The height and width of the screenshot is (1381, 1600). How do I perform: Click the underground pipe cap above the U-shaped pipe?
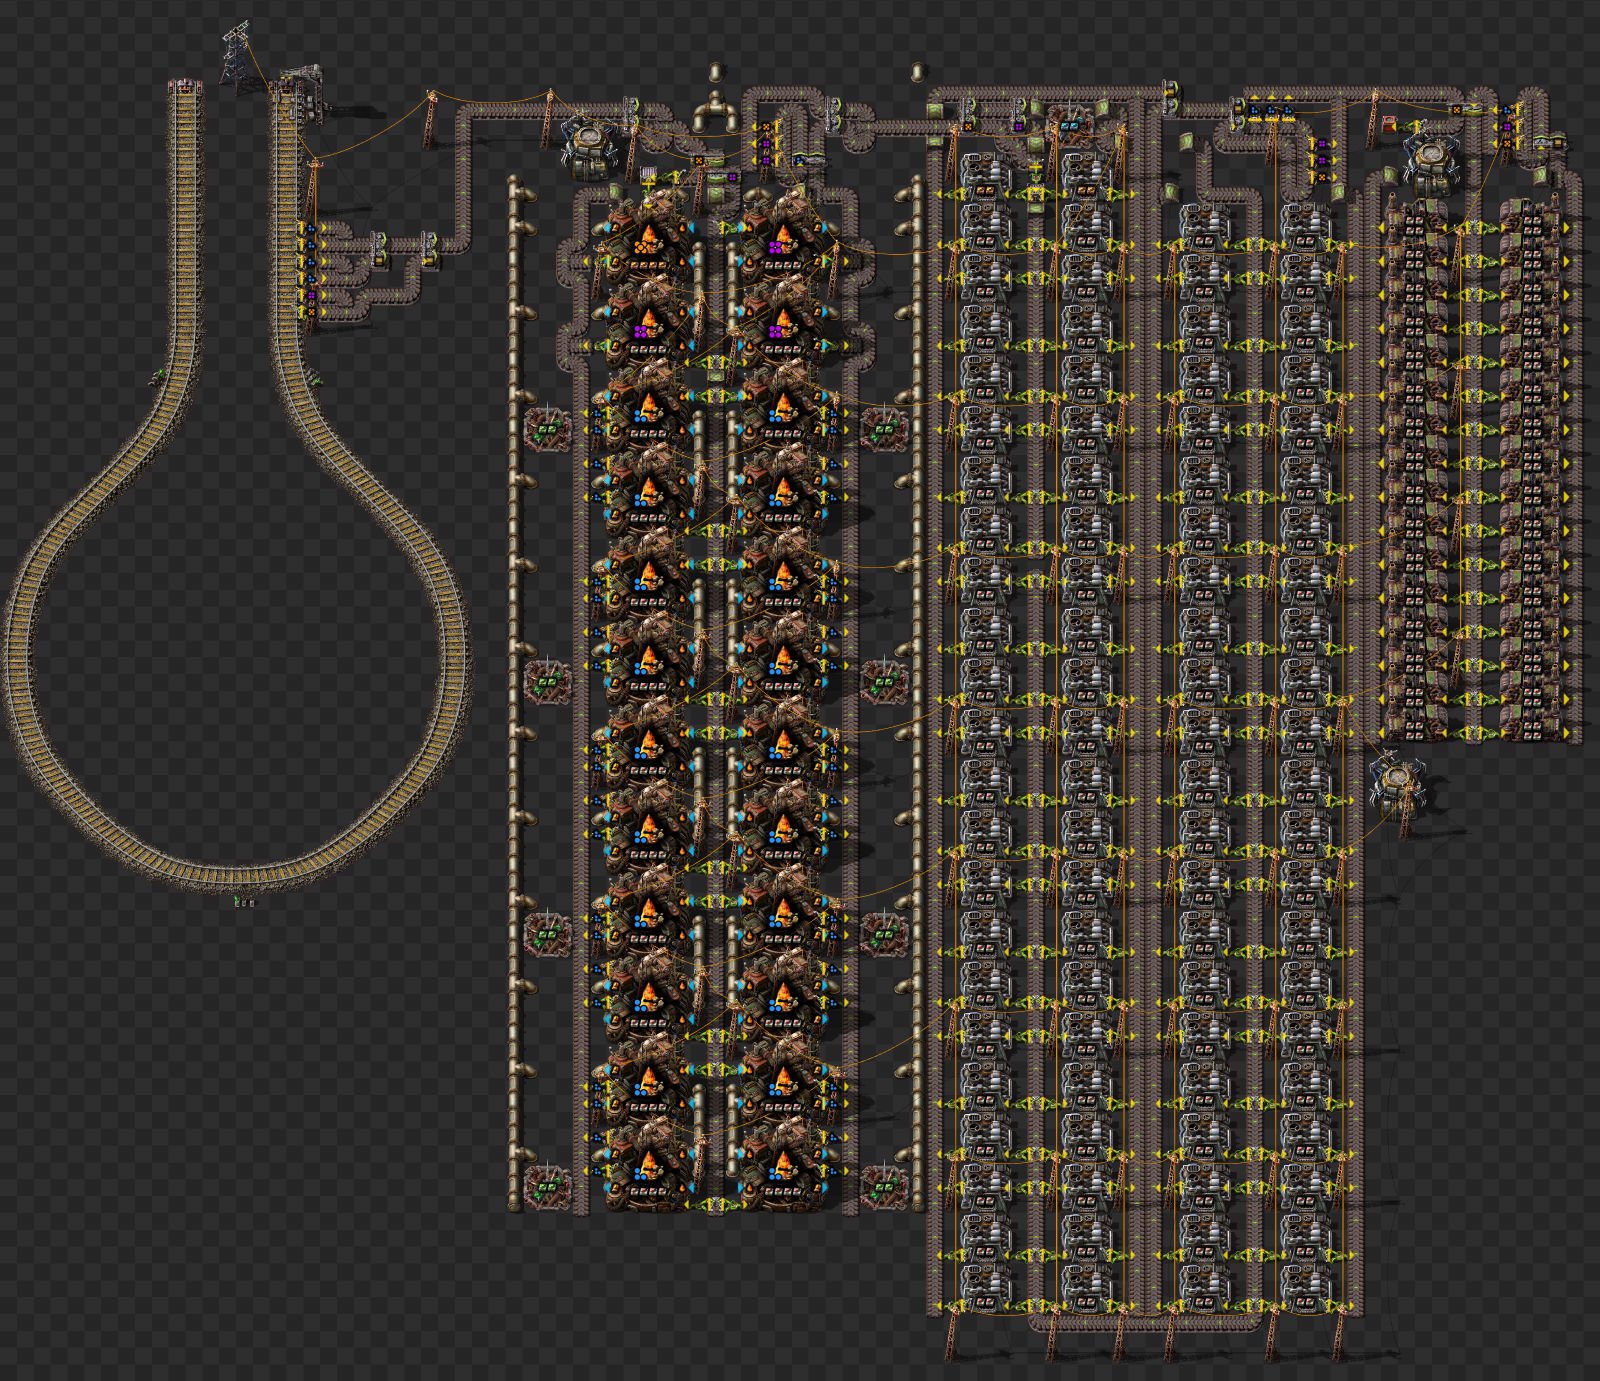coord(715,74)
